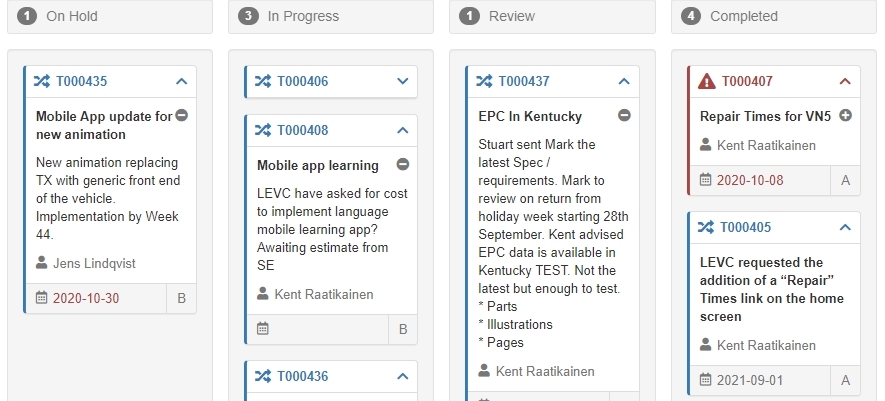Click the shuffle icon on card T000406
This screenshot has height=401, width=885.
262,81
